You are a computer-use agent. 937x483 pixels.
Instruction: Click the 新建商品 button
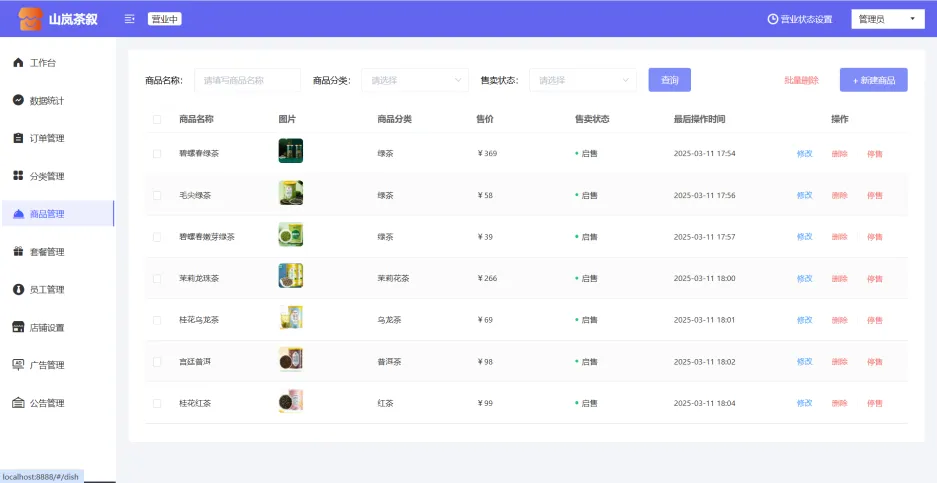pos(873,80)
